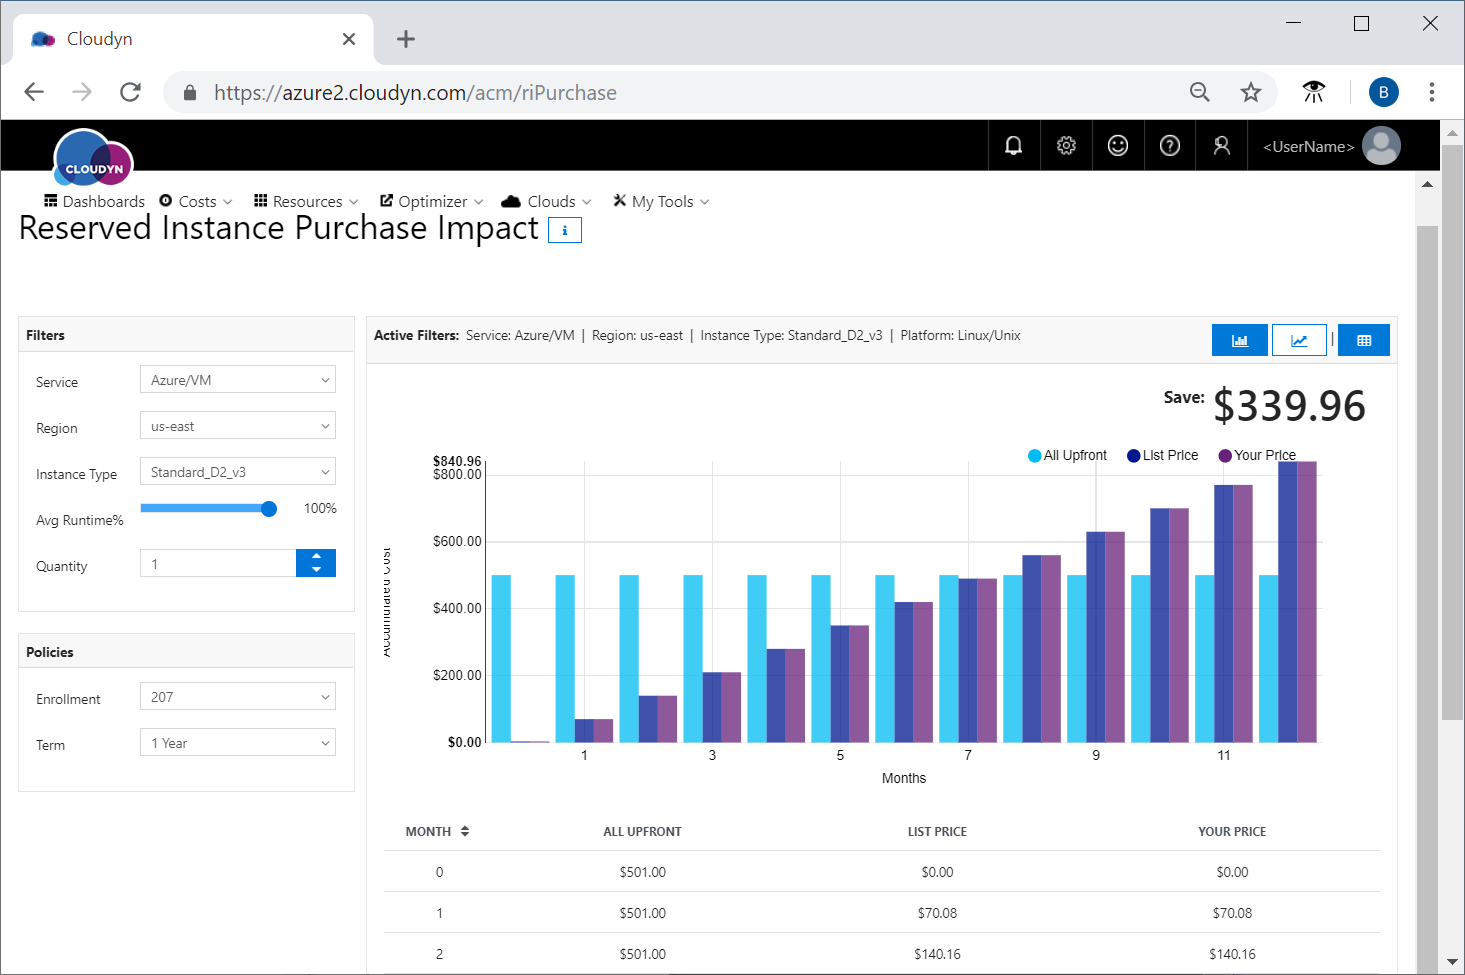Toggle the All Upfront legend series
The image size is (1465, 975).
tap(1067, 455)
